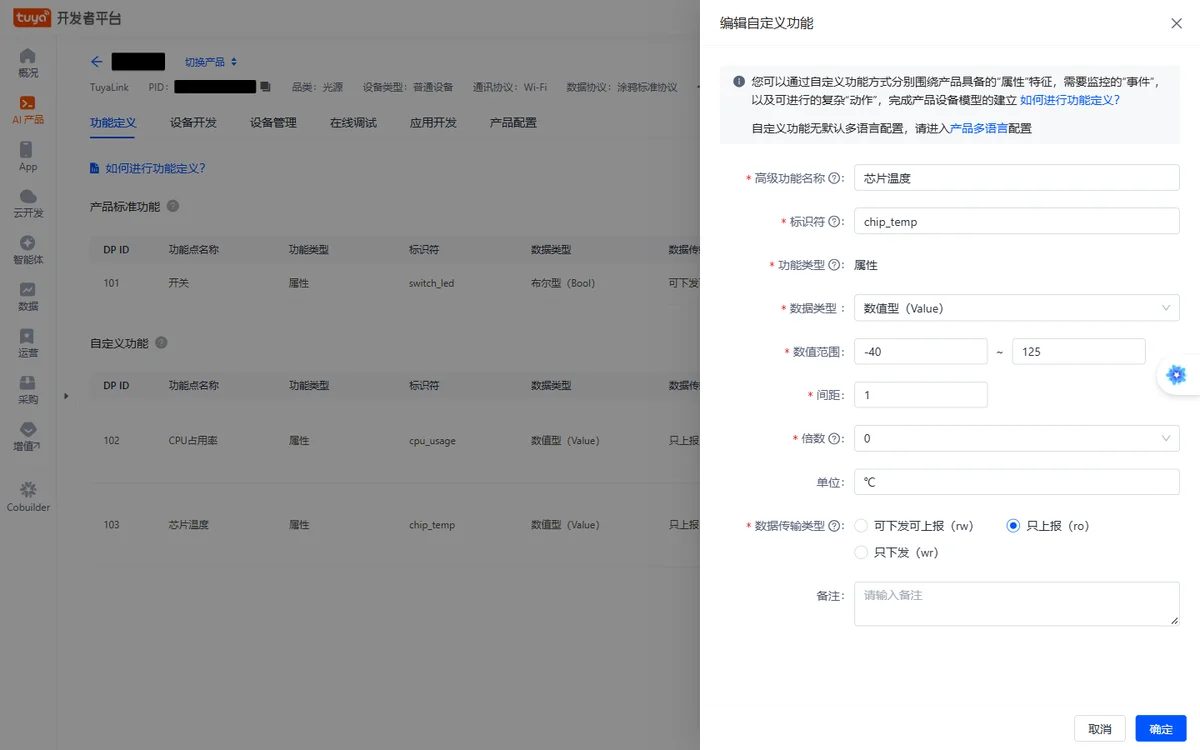
Task: Click the 备注 textarea
Action: tap(1017, 604)
